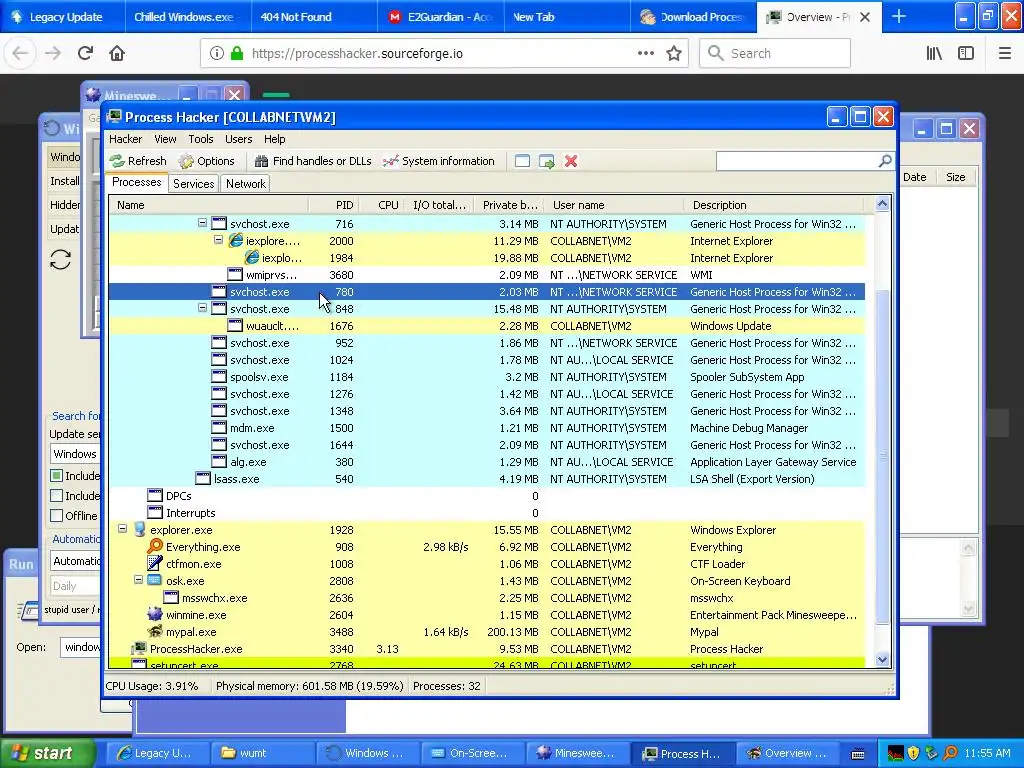Click the ProcessHacker.exe row icon
The height and width of the screenshot is (768, 1024).
tap(139, 648)
